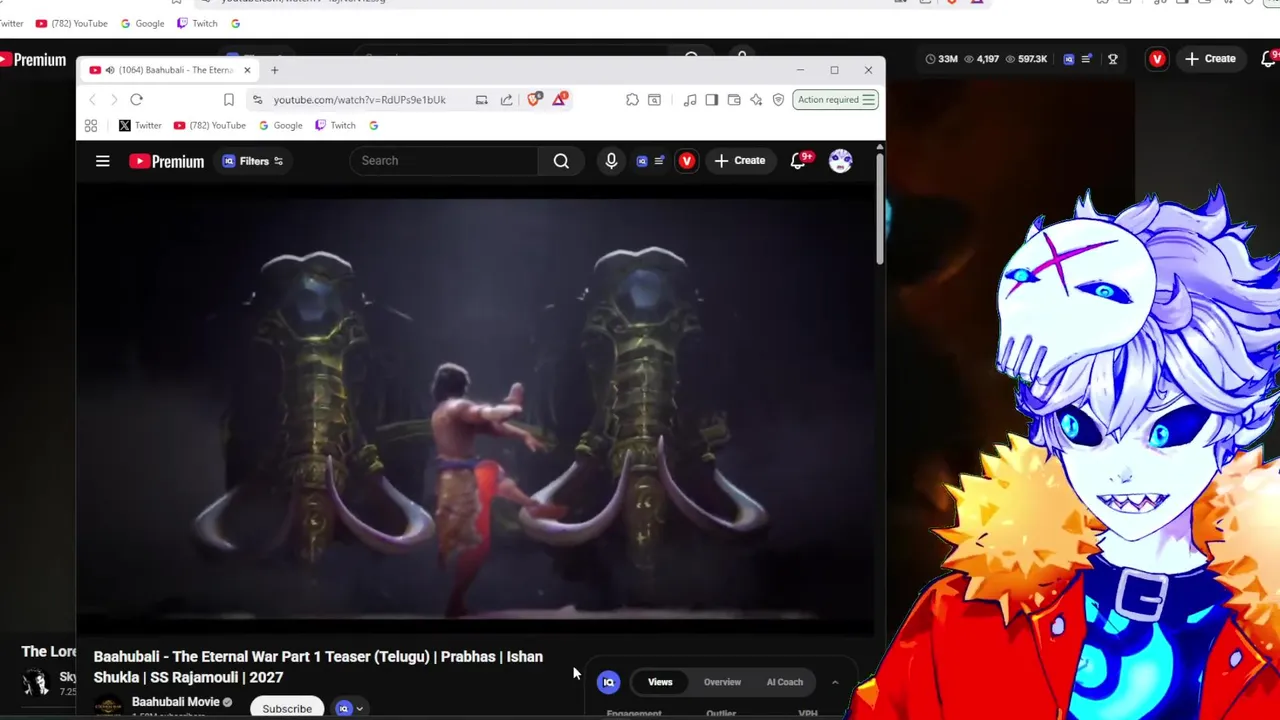Open the (782) YouTube bookmark in front window
1280x720 pixels.
(210, 125)
